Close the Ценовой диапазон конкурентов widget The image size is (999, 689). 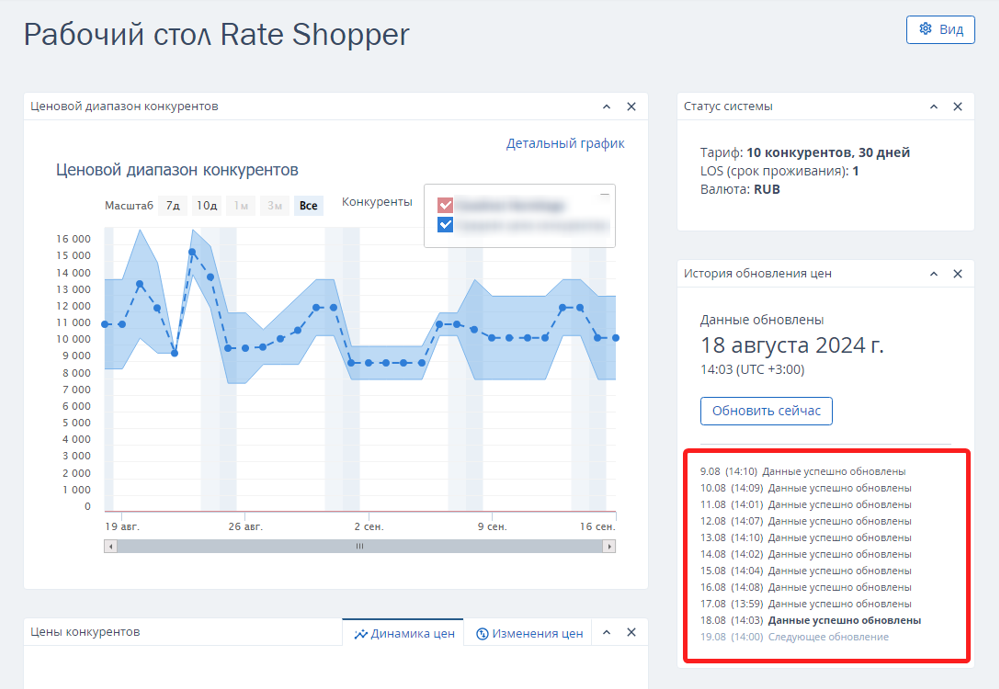pos(631,106)
